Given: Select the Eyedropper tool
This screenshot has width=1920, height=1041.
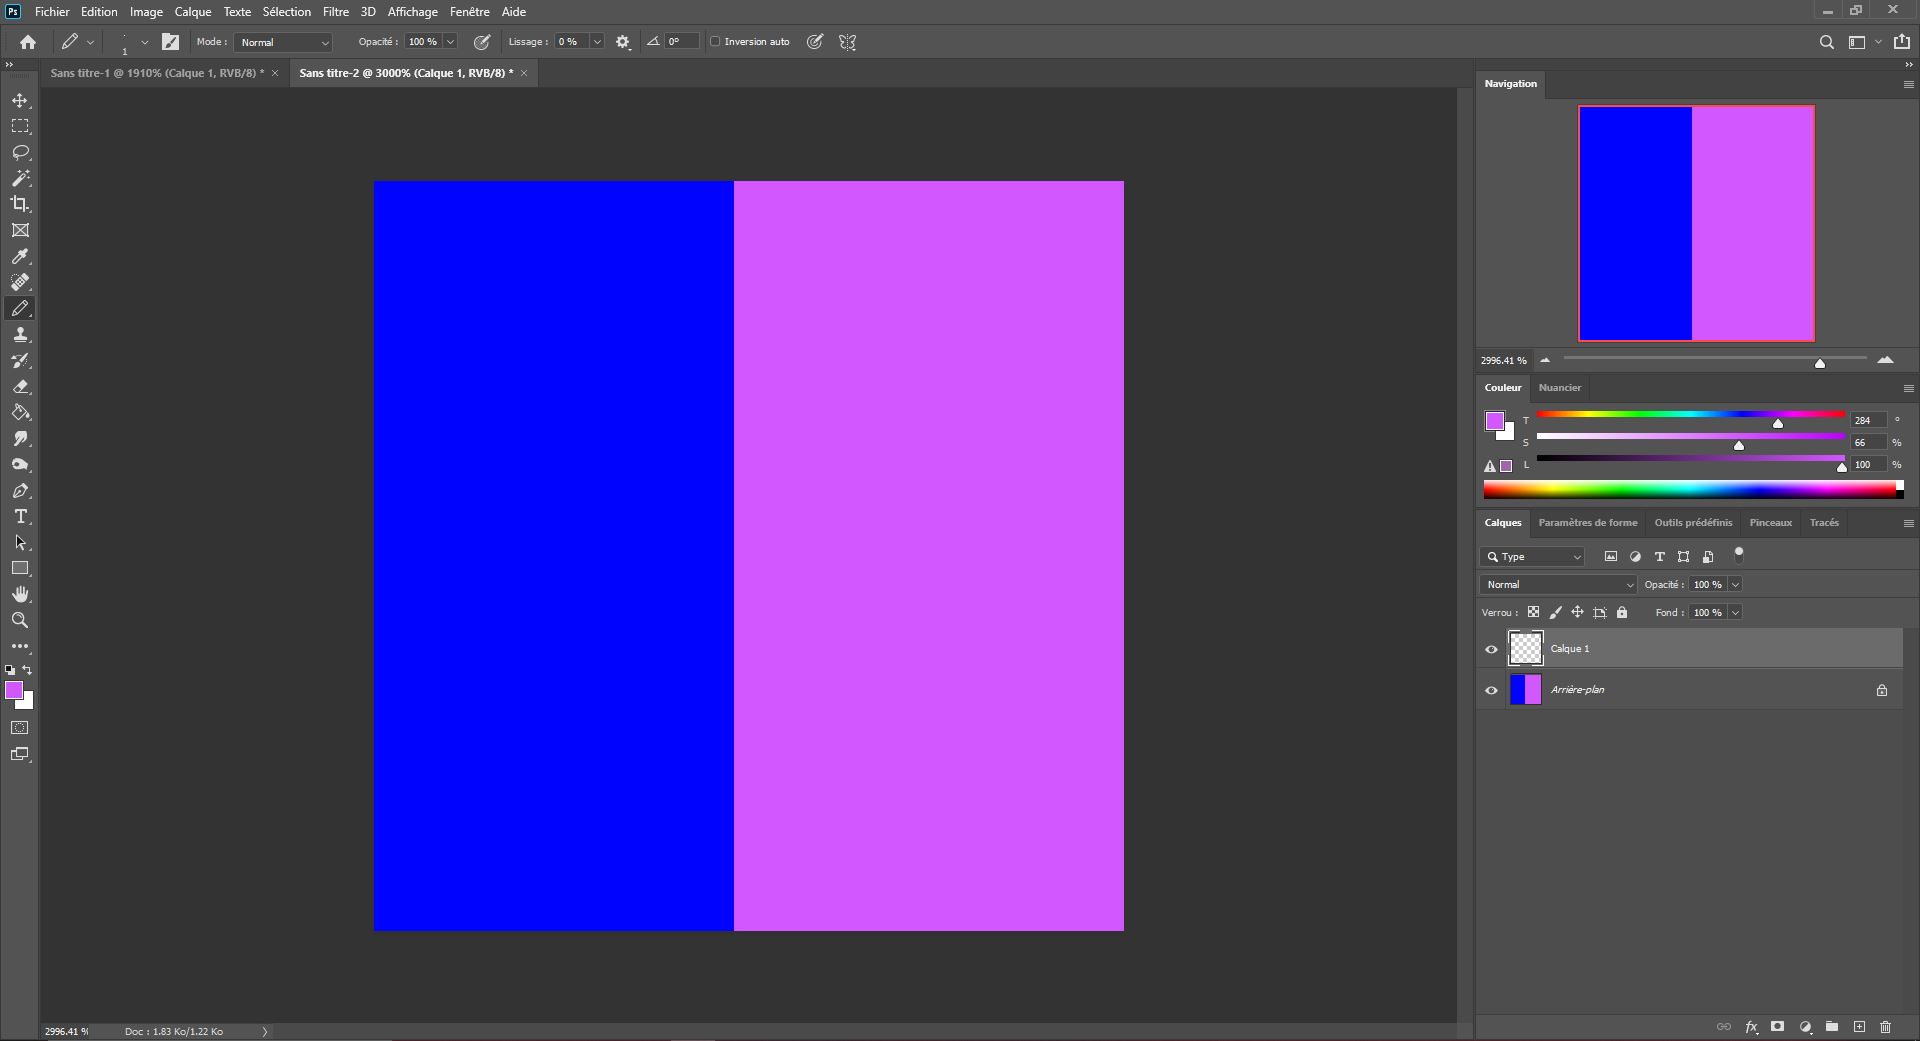Looking at the screenshot, I should coord(20,257).
